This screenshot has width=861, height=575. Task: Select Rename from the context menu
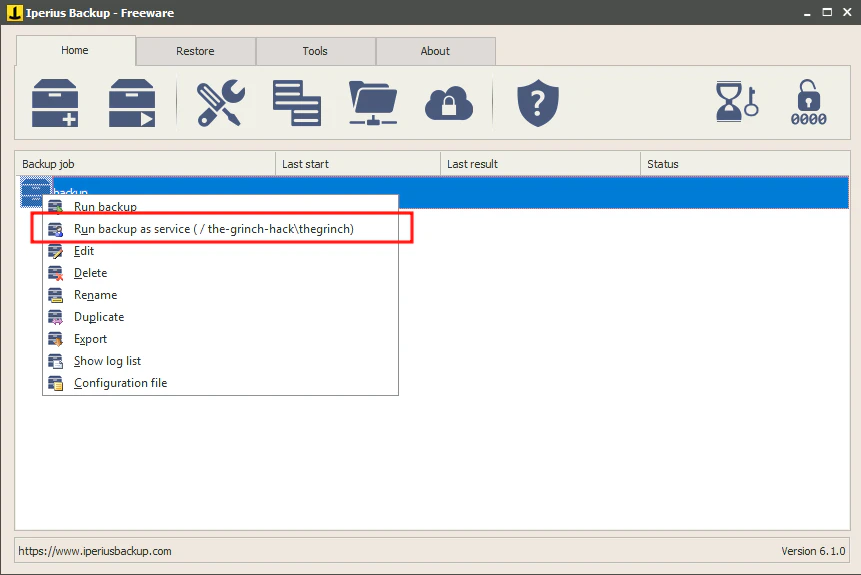220,295
